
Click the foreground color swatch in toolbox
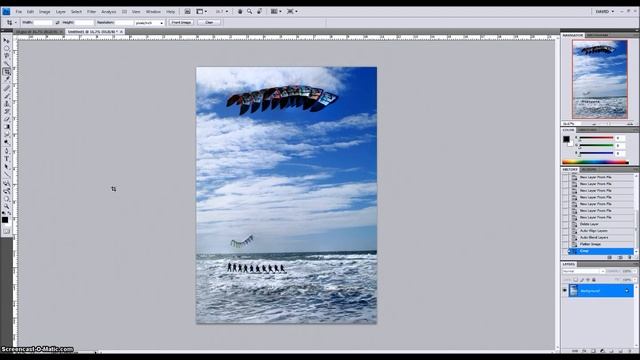click(x=5, y=220)
